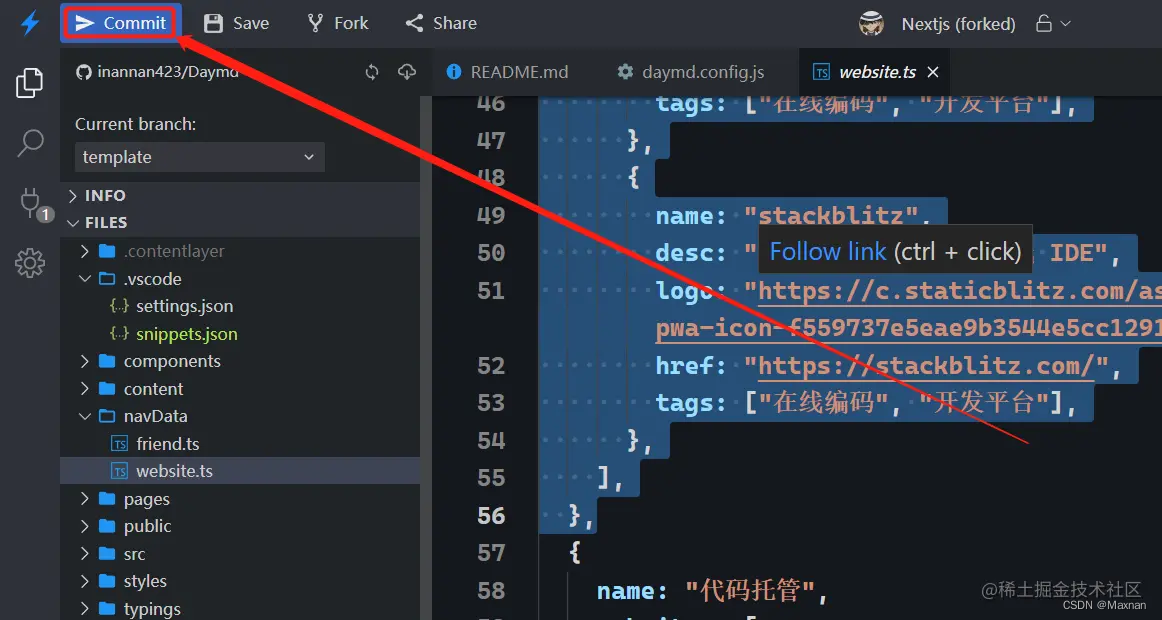
Task: Click the folder icon of components
Action: coord(107,361)
